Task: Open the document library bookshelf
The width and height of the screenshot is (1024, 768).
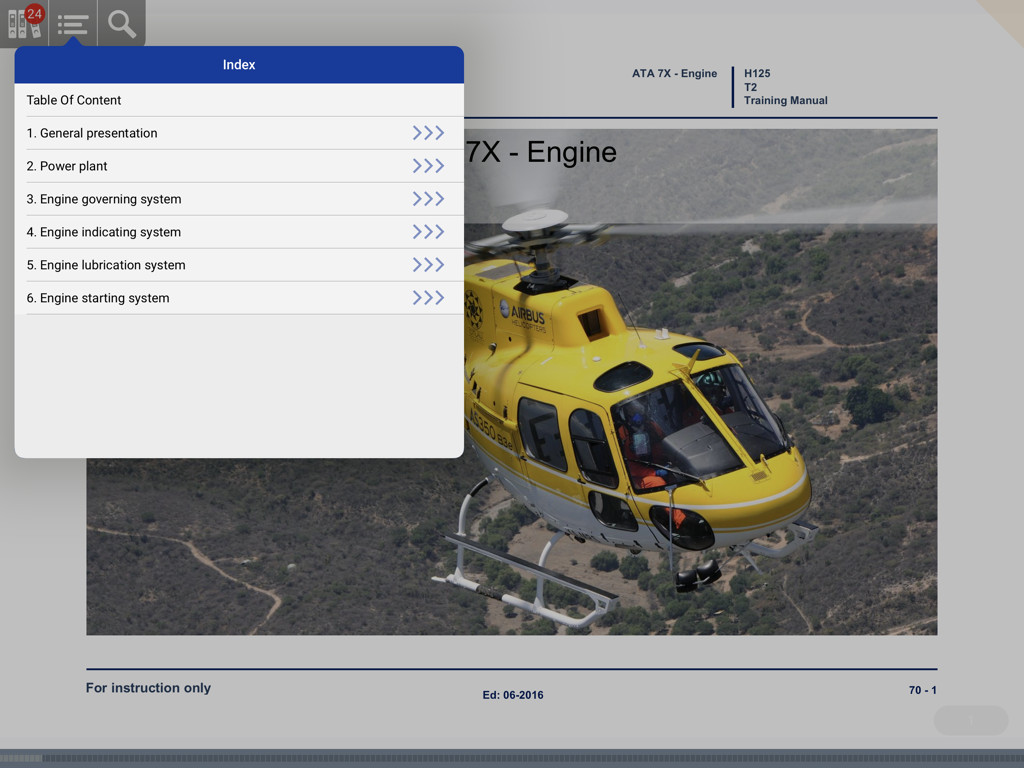Action: click(x=24, y=24)
